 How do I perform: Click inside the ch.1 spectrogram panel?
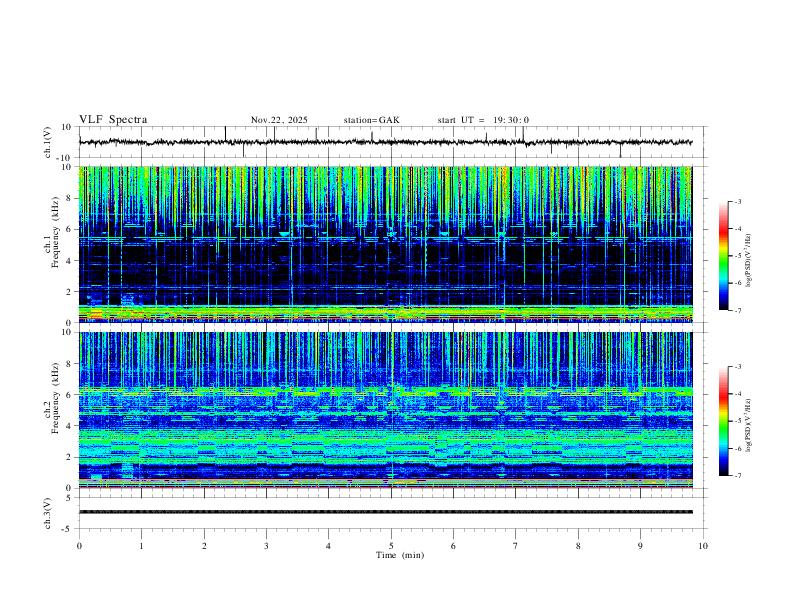coord(385,244)
